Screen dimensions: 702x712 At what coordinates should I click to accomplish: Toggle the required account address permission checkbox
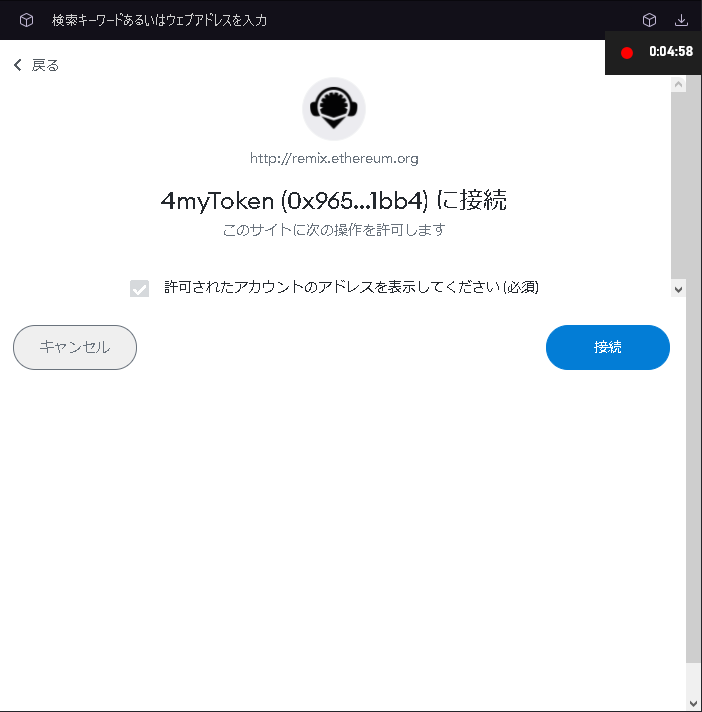click(139, 288)
